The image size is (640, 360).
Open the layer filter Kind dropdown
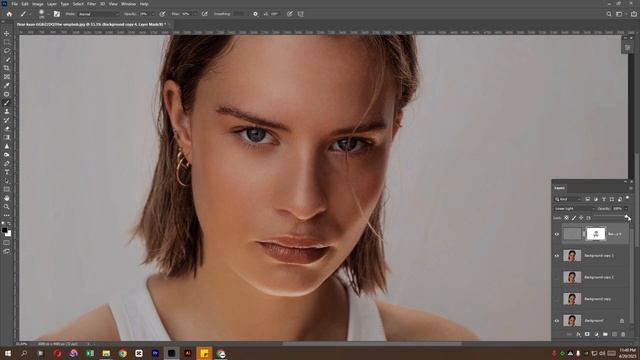tap(567, 199)
